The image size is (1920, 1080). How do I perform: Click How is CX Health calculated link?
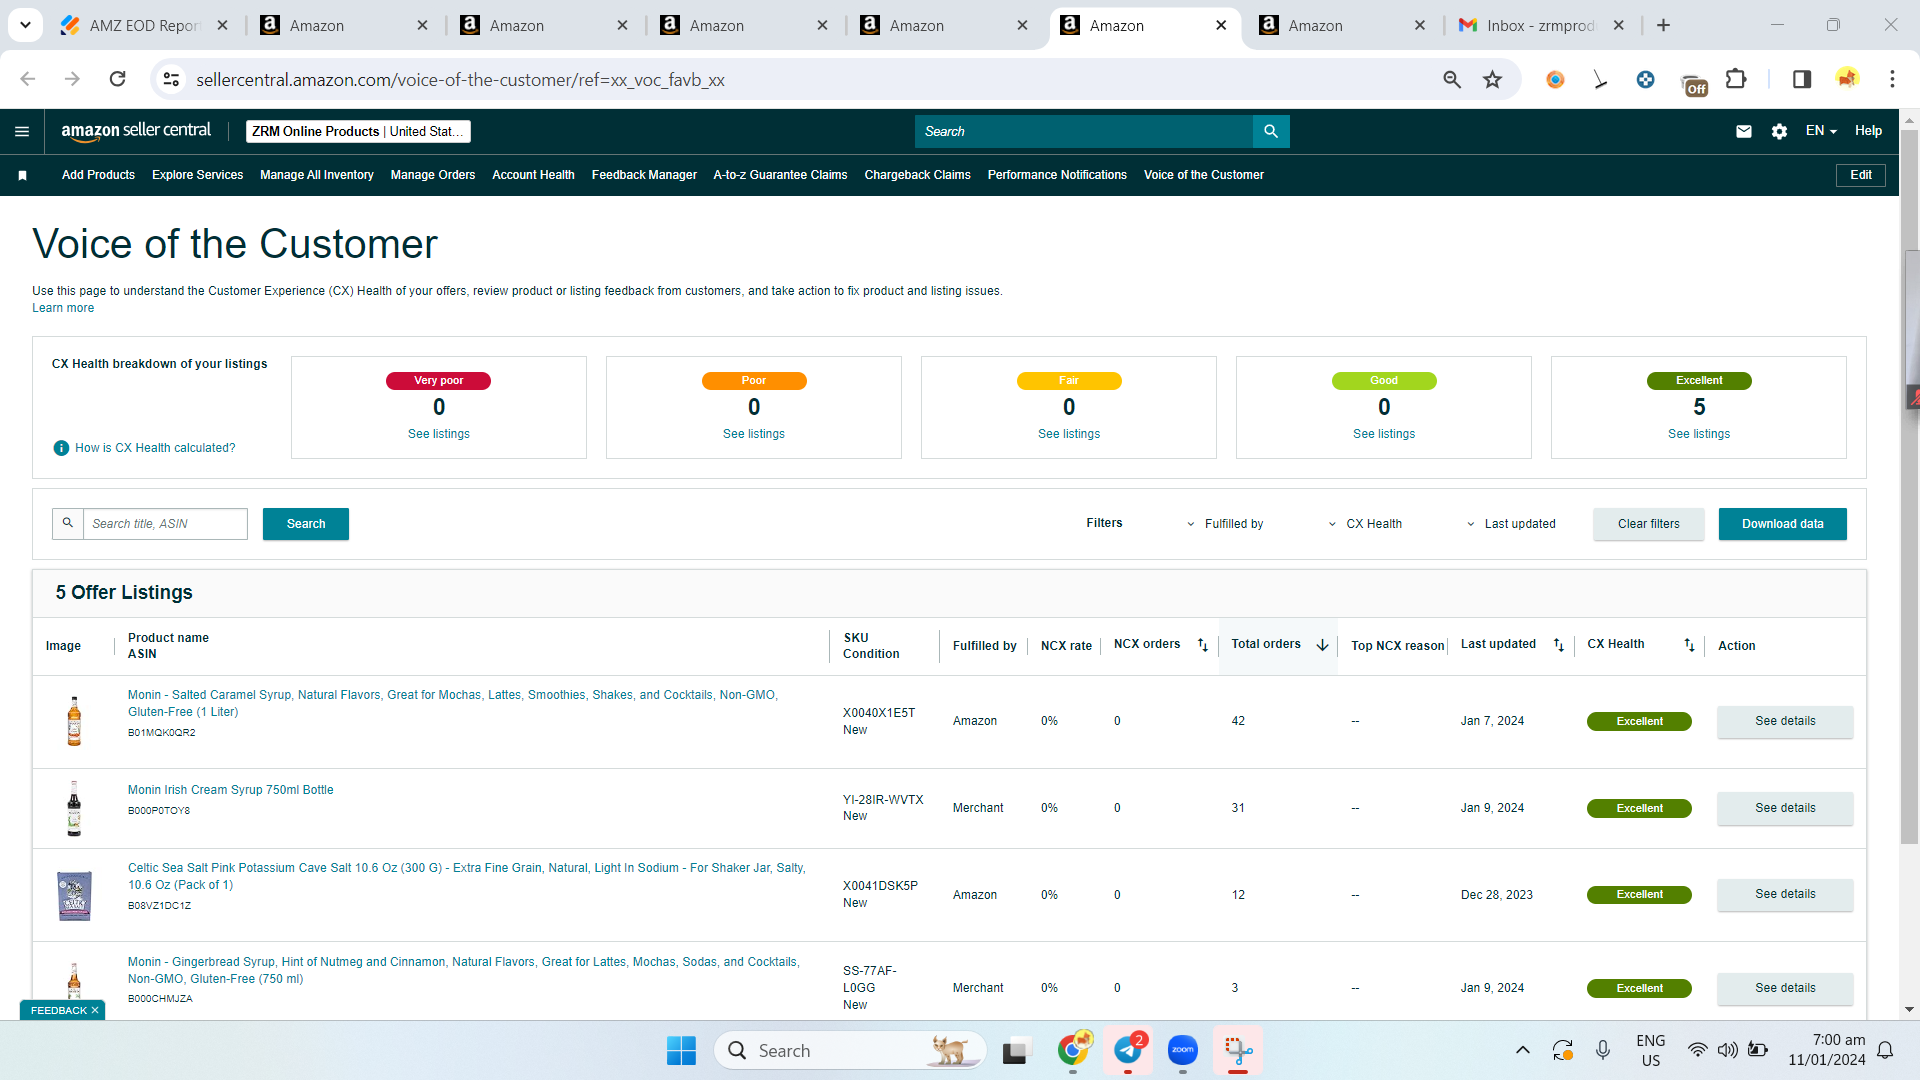[155, 448]
